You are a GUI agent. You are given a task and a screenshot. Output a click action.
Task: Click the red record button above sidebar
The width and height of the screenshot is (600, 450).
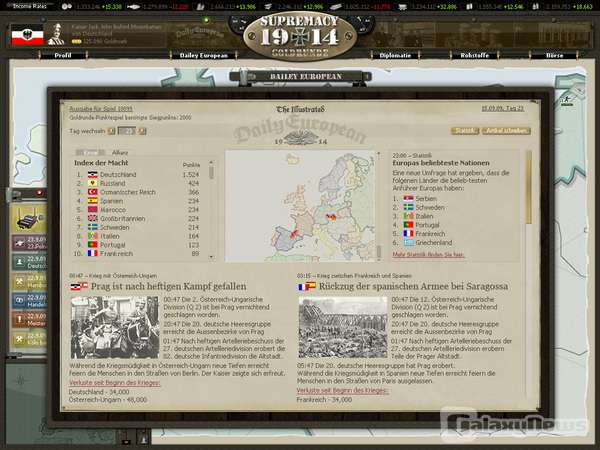pyautogui.click(x=39, y=192)
